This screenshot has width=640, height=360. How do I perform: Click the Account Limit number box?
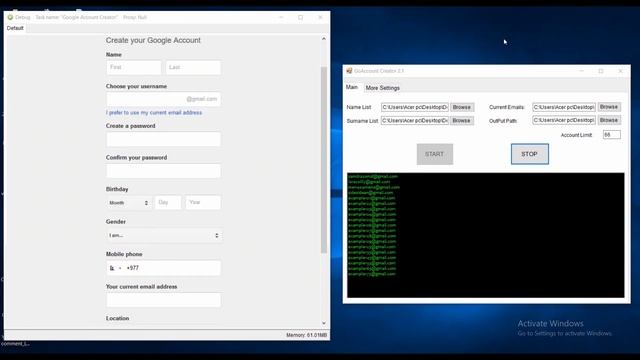[612, 135]
